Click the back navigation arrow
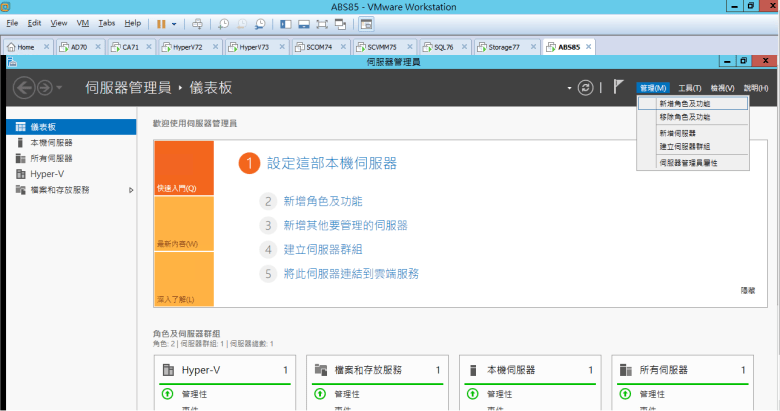Image resolution: width=780 pixels, height=411 pixels. click(x=23, y=88)
